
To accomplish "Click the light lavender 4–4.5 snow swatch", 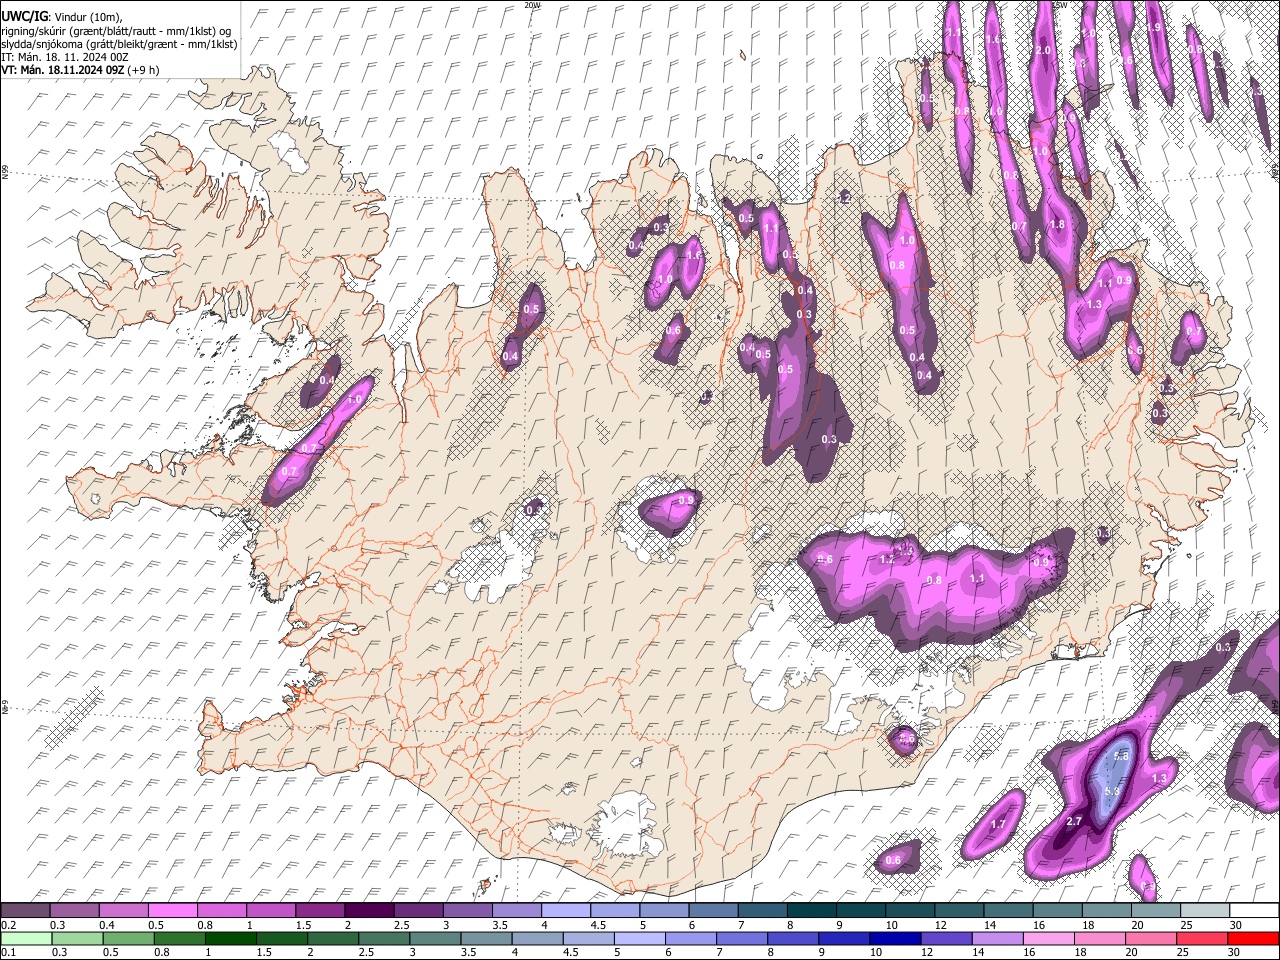I will [567, 910].
